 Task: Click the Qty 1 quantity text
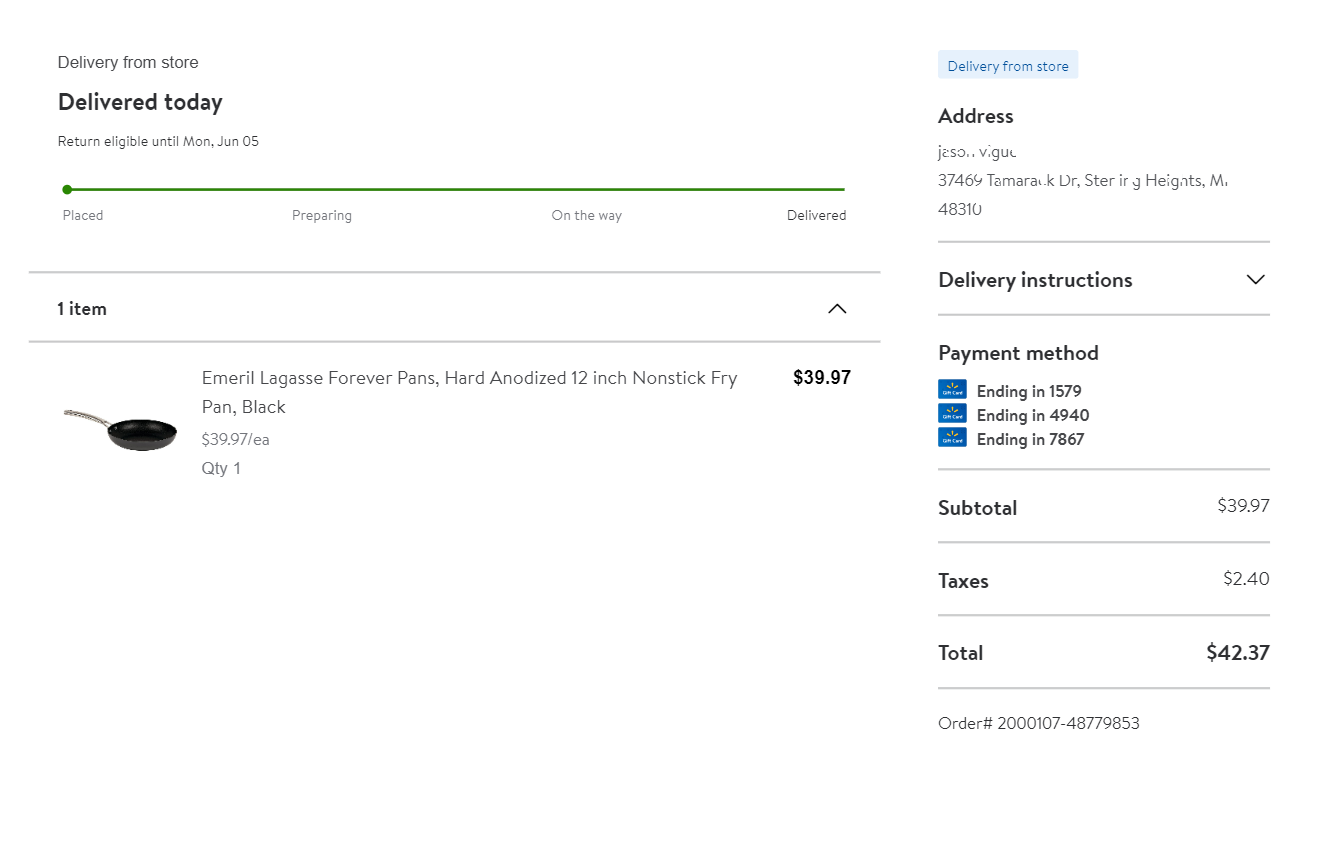(221, 468)
